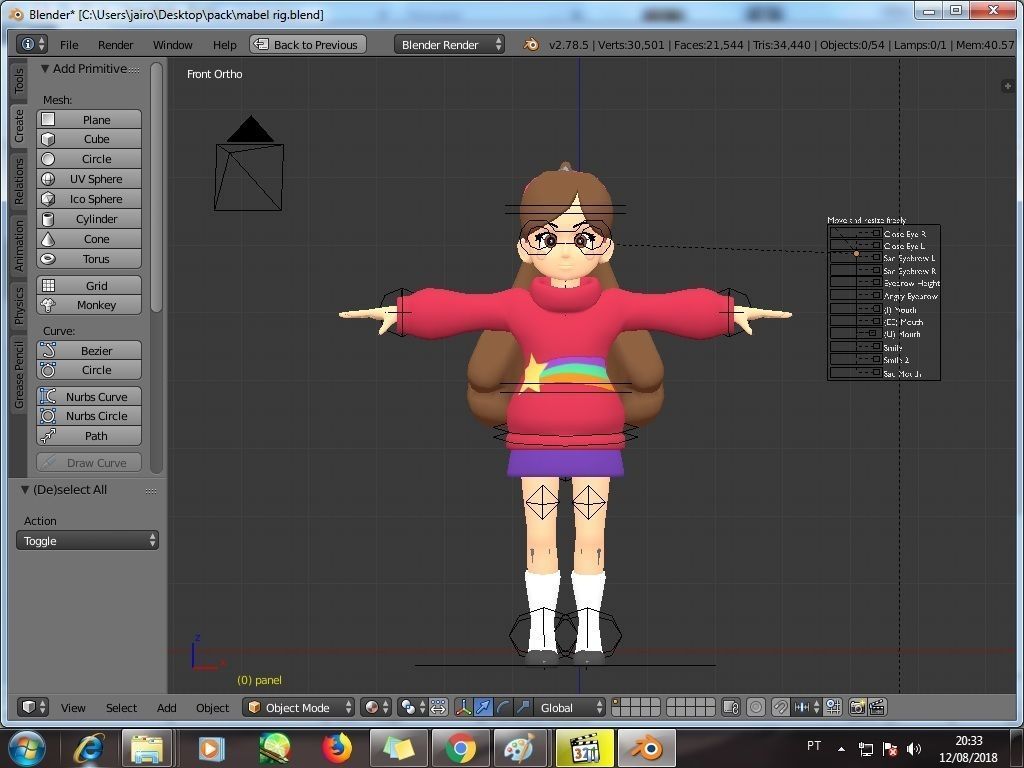Open the Global transform orientation dropdown

[570, 707]
